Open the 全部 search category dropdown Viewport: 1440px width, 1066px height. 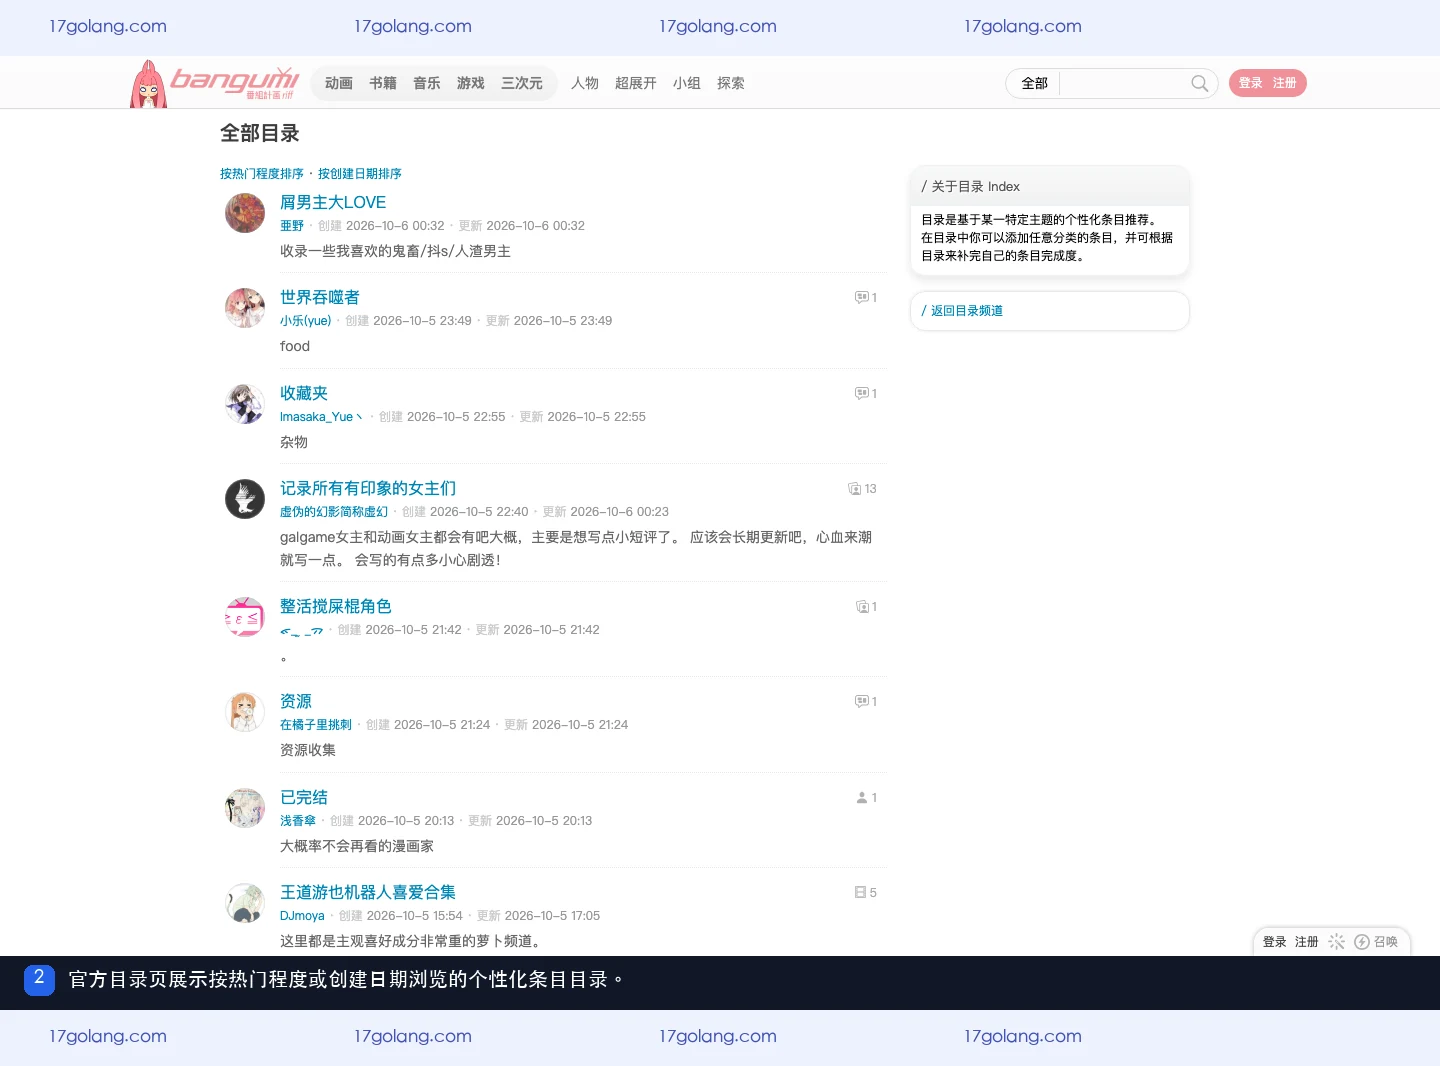[1034, 83]
